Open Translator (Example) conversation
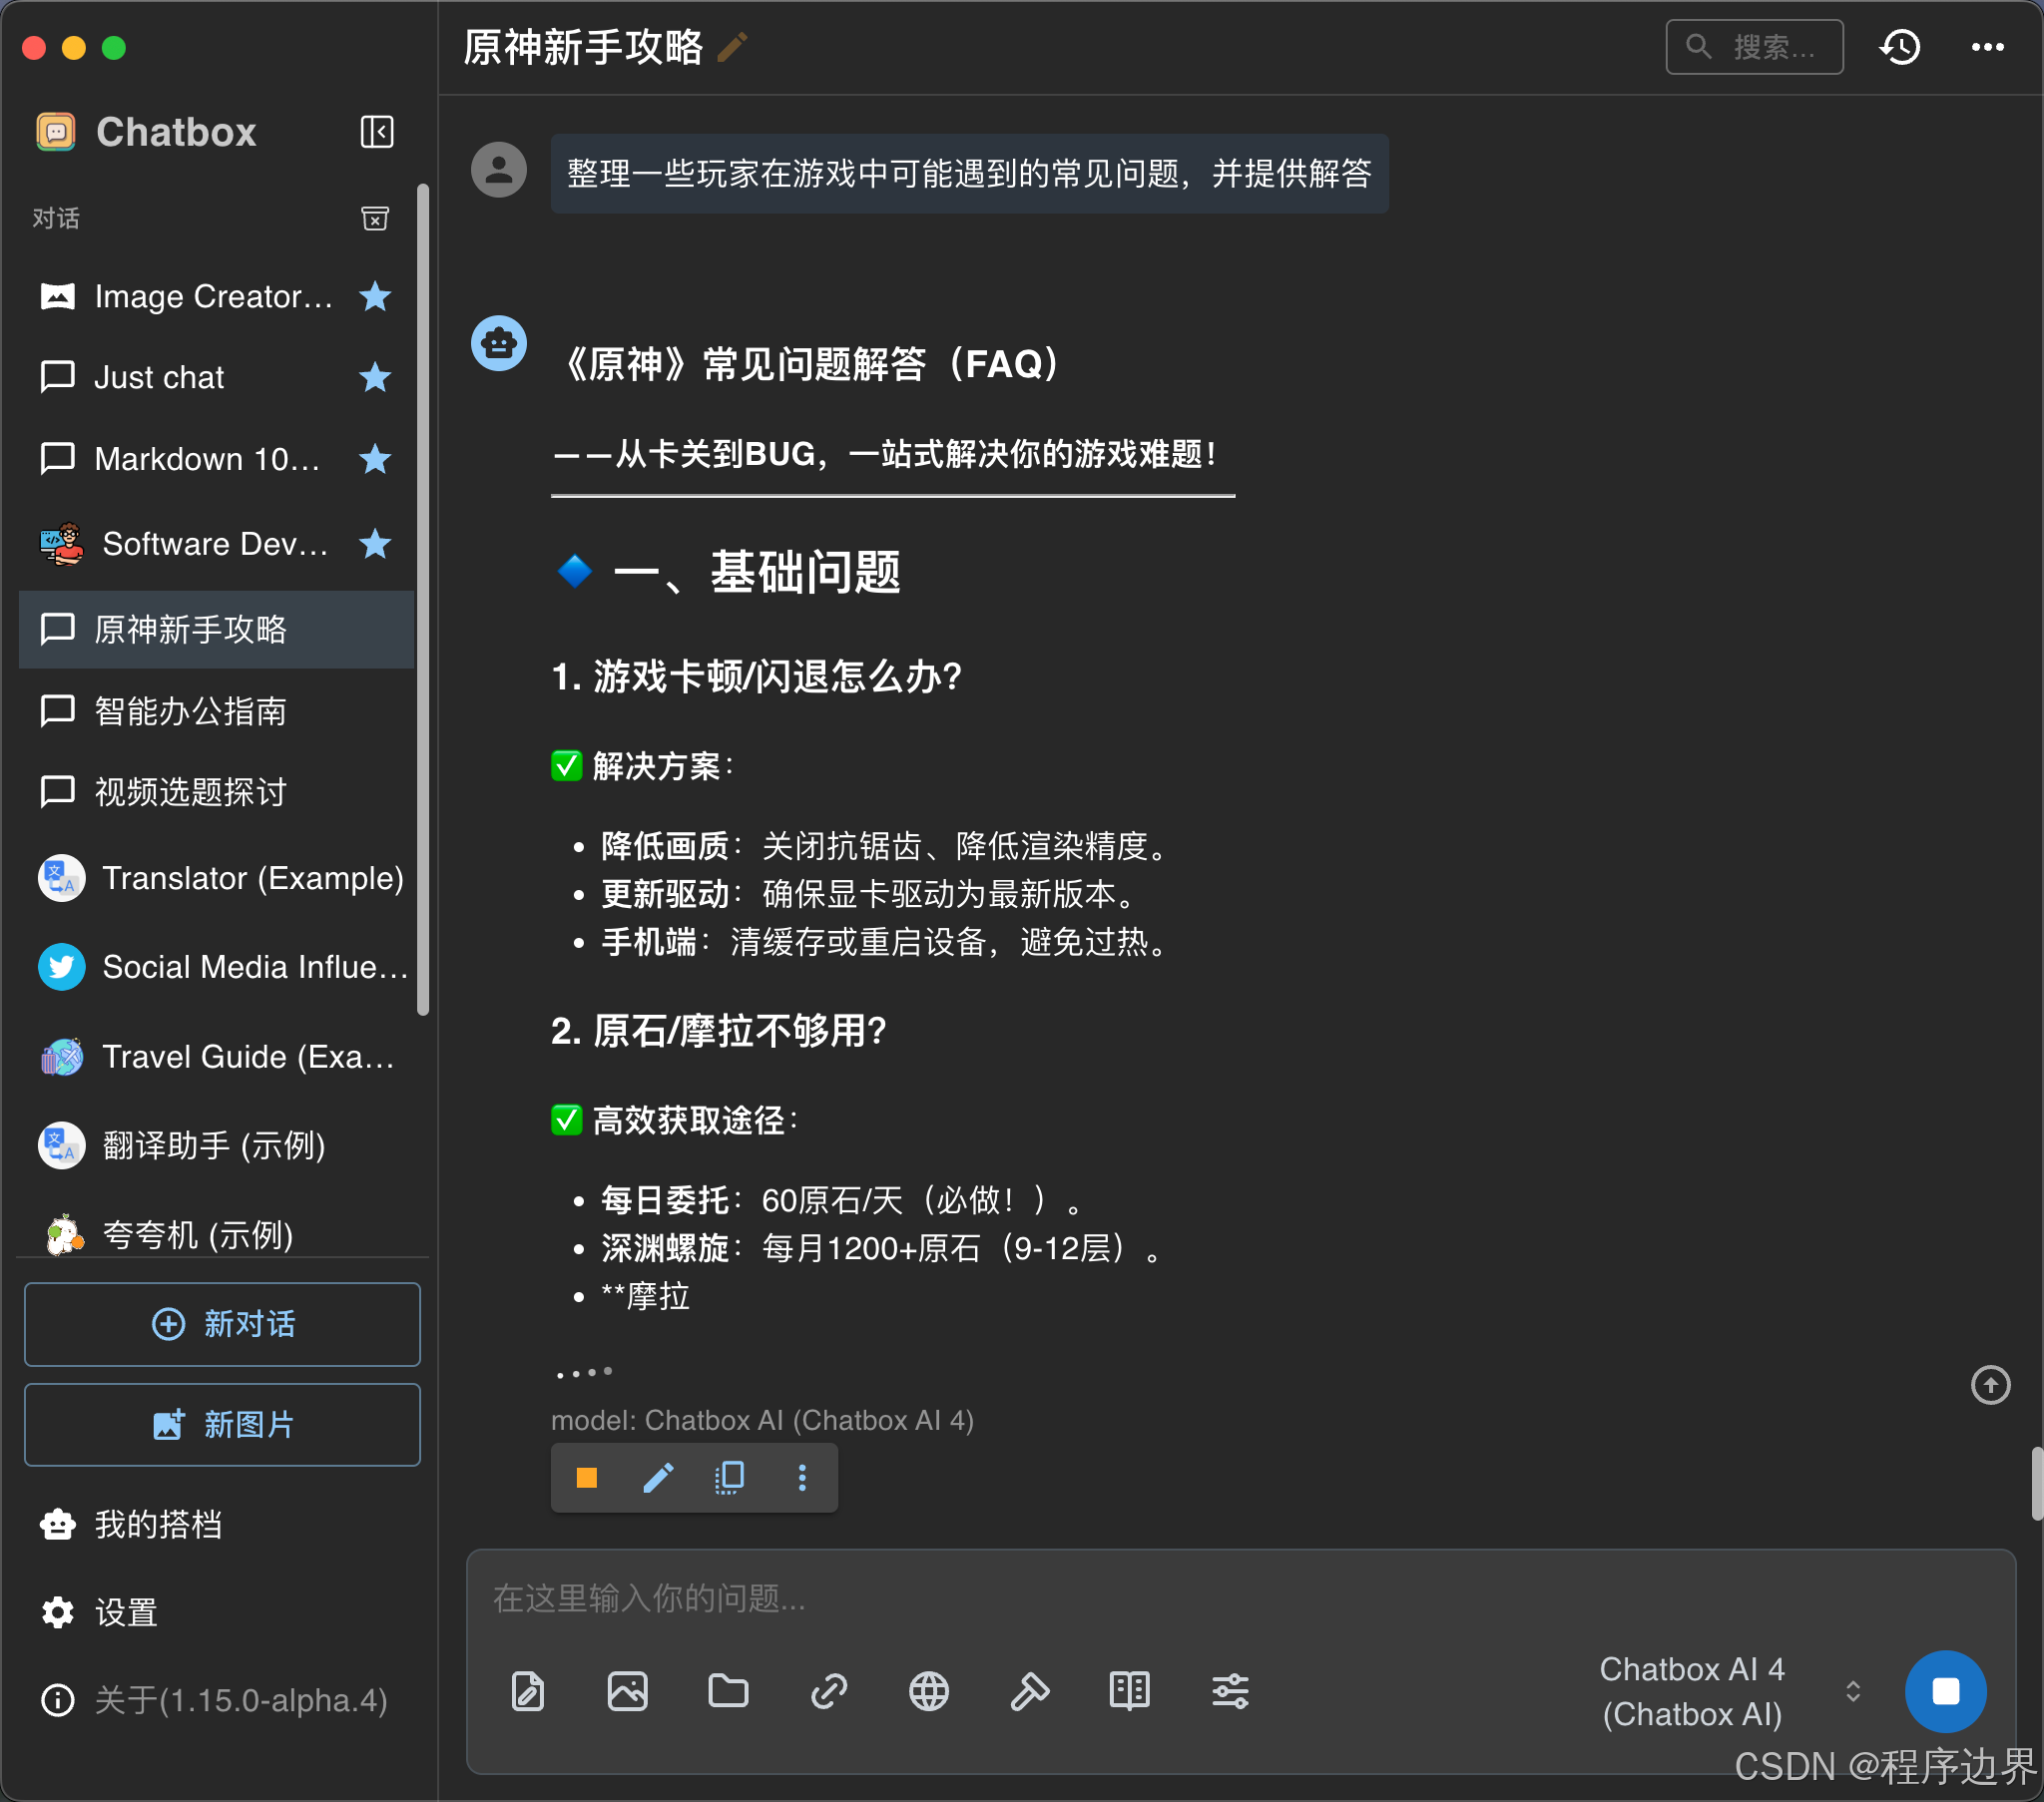The width and height of the screenshot is (2044, 1802). 215,878
